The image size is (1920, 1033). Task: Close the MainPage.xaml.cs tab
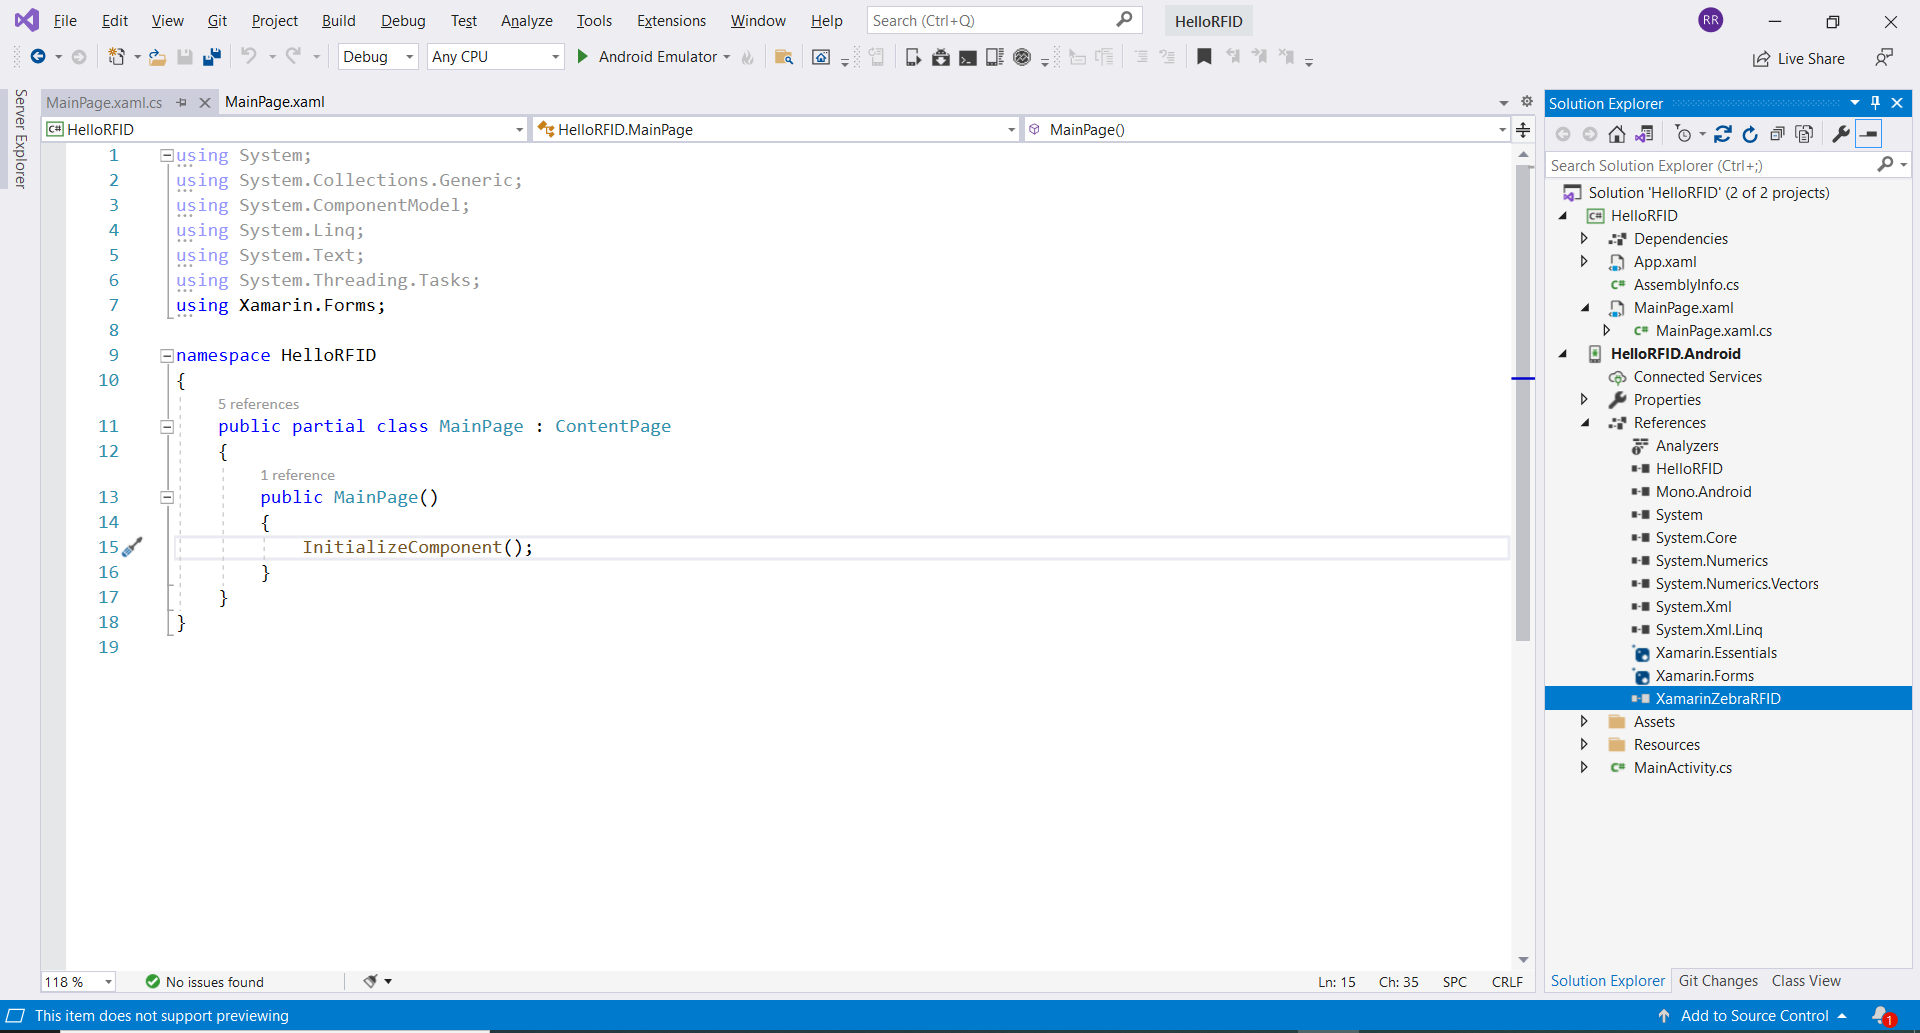point(205,102)
